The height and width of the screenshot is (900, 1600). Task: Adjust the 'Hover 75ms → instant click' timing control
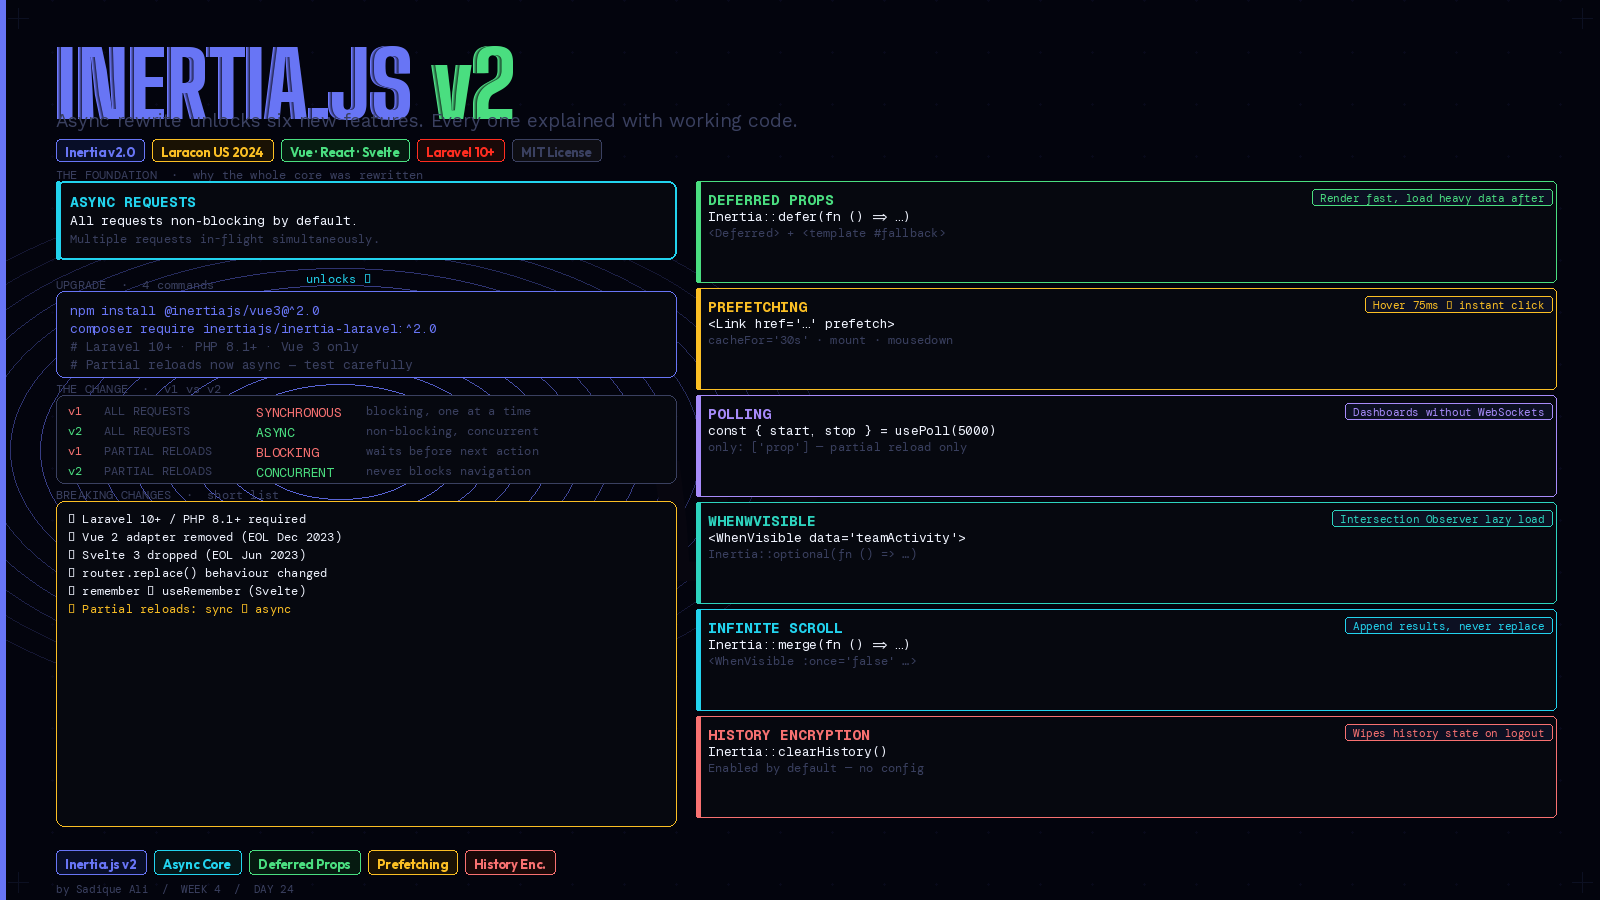(x=1458, y=305)
